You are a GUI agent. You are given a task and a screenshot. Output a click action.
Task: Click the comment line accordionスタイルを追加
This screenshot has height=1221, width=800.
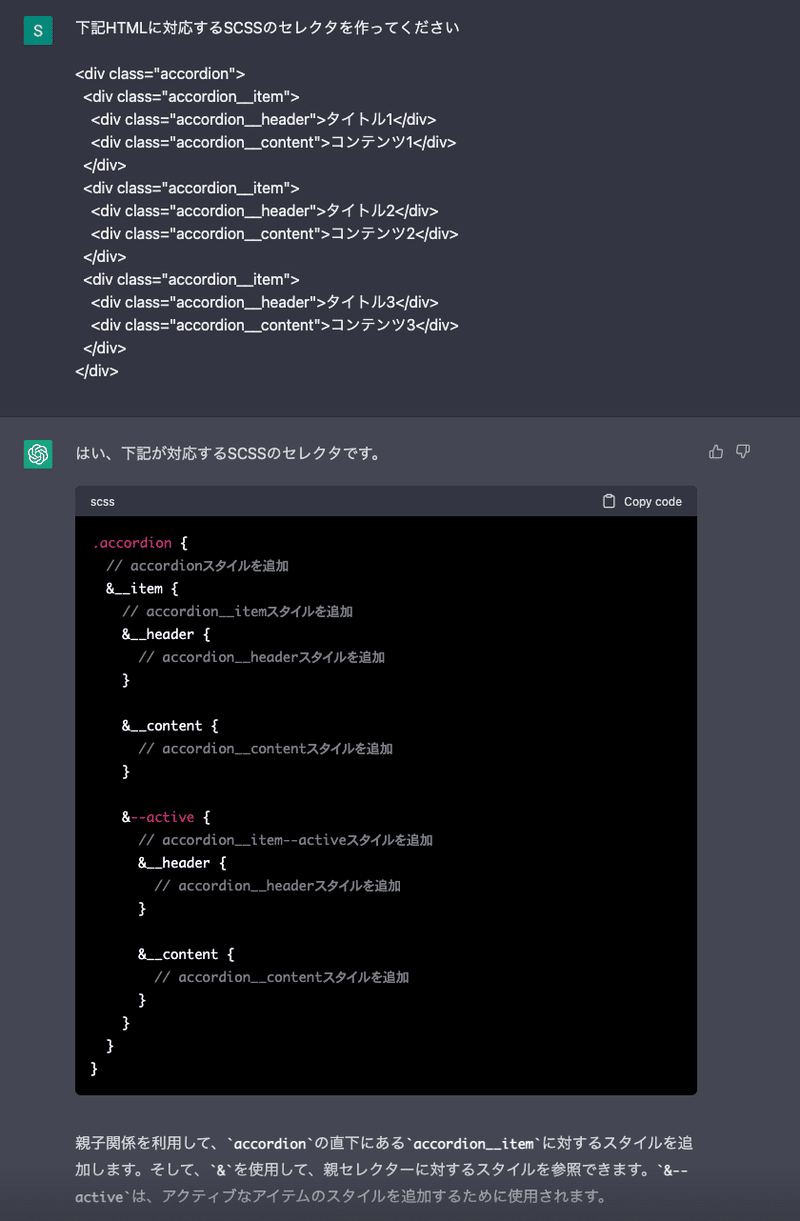click(x=197, y=565)
